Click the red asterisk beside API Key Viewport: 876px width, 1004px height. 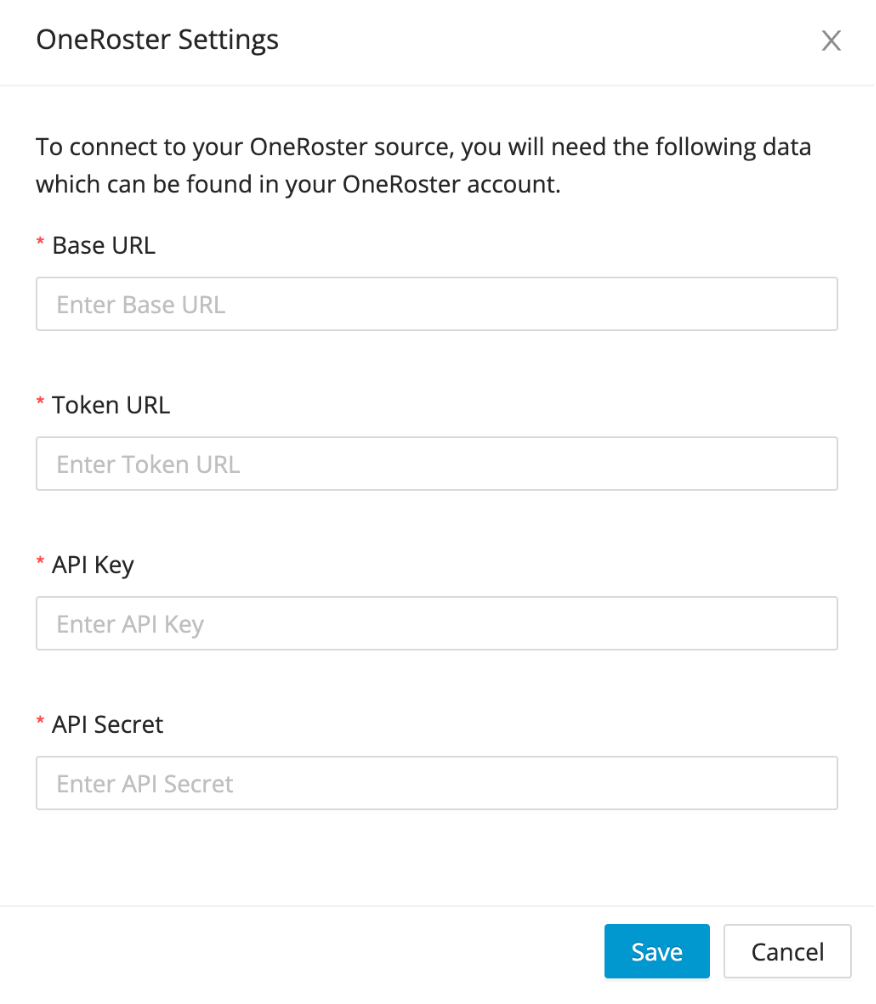[40, 565]
